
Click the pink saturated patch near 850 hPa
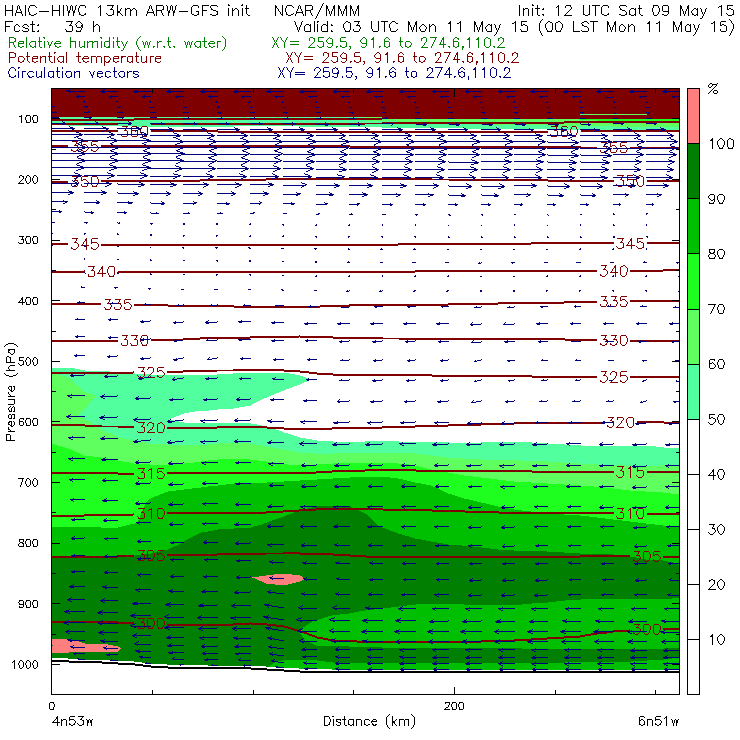point(279,579)
